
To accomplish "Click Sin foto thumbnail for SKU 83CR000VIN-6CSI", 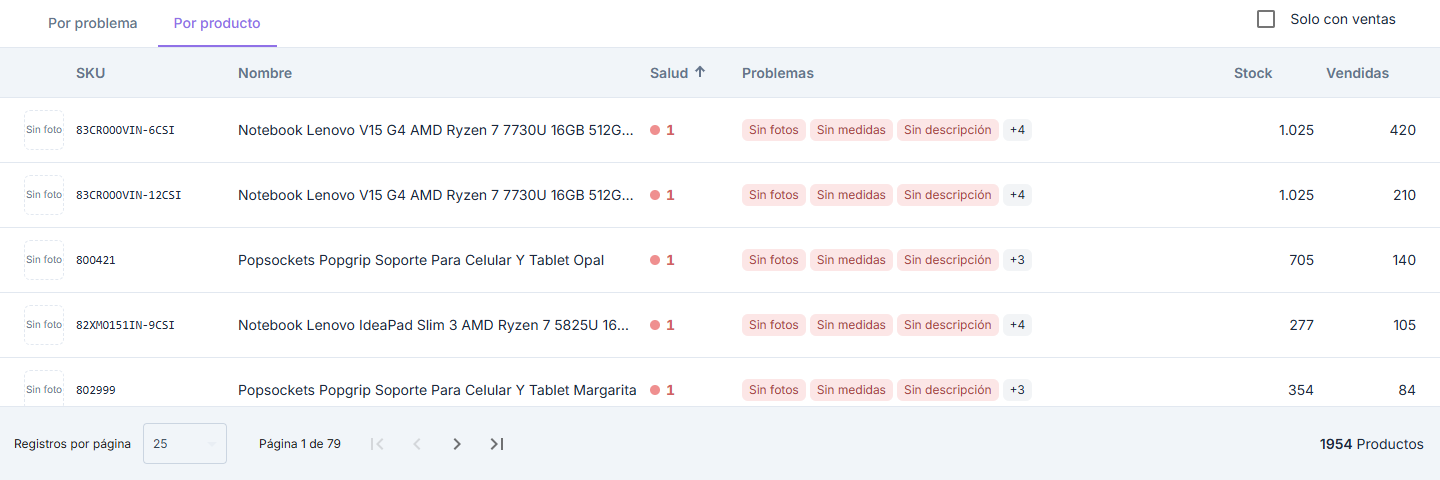I will (44, 130).
